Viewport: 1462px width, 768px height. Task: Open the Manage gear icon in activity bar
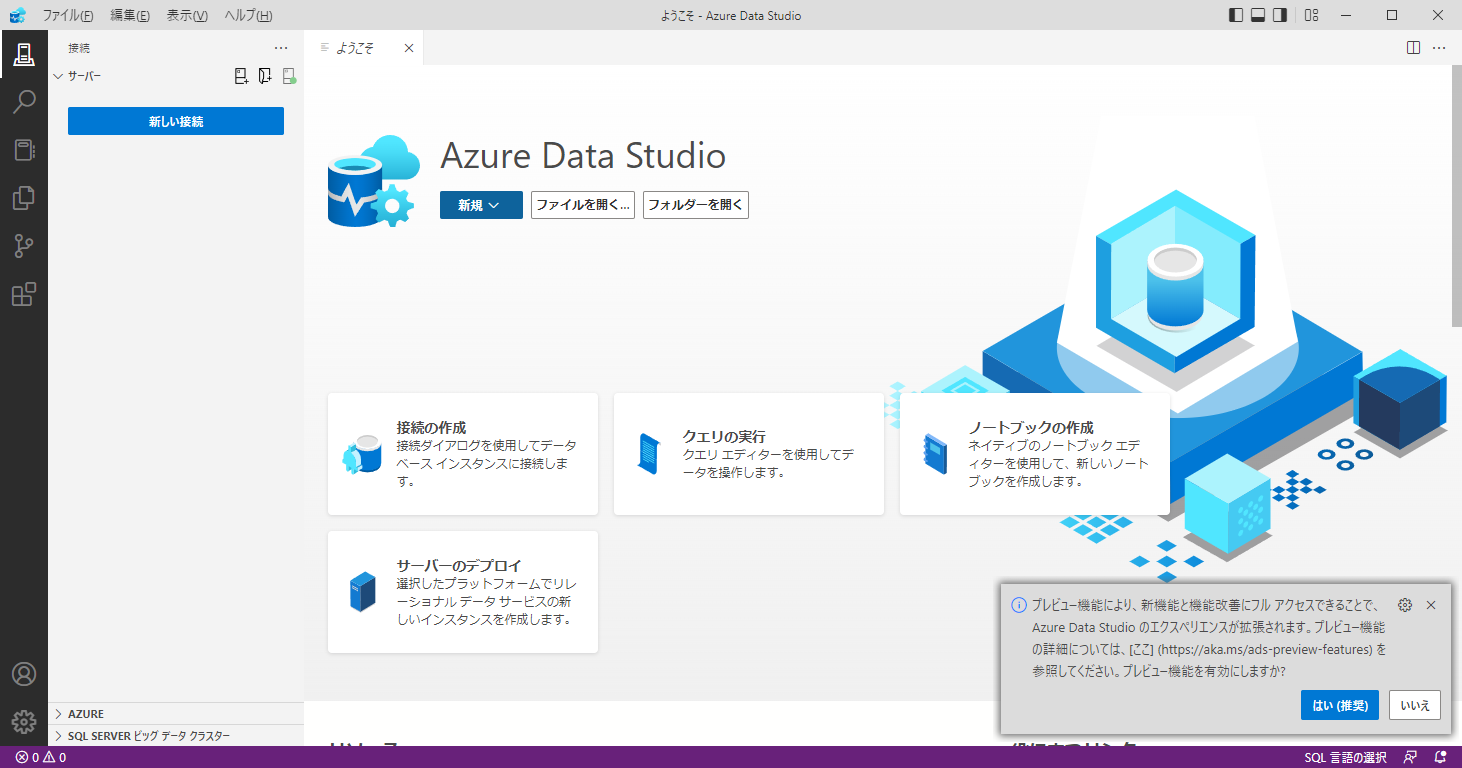(24, 722)
